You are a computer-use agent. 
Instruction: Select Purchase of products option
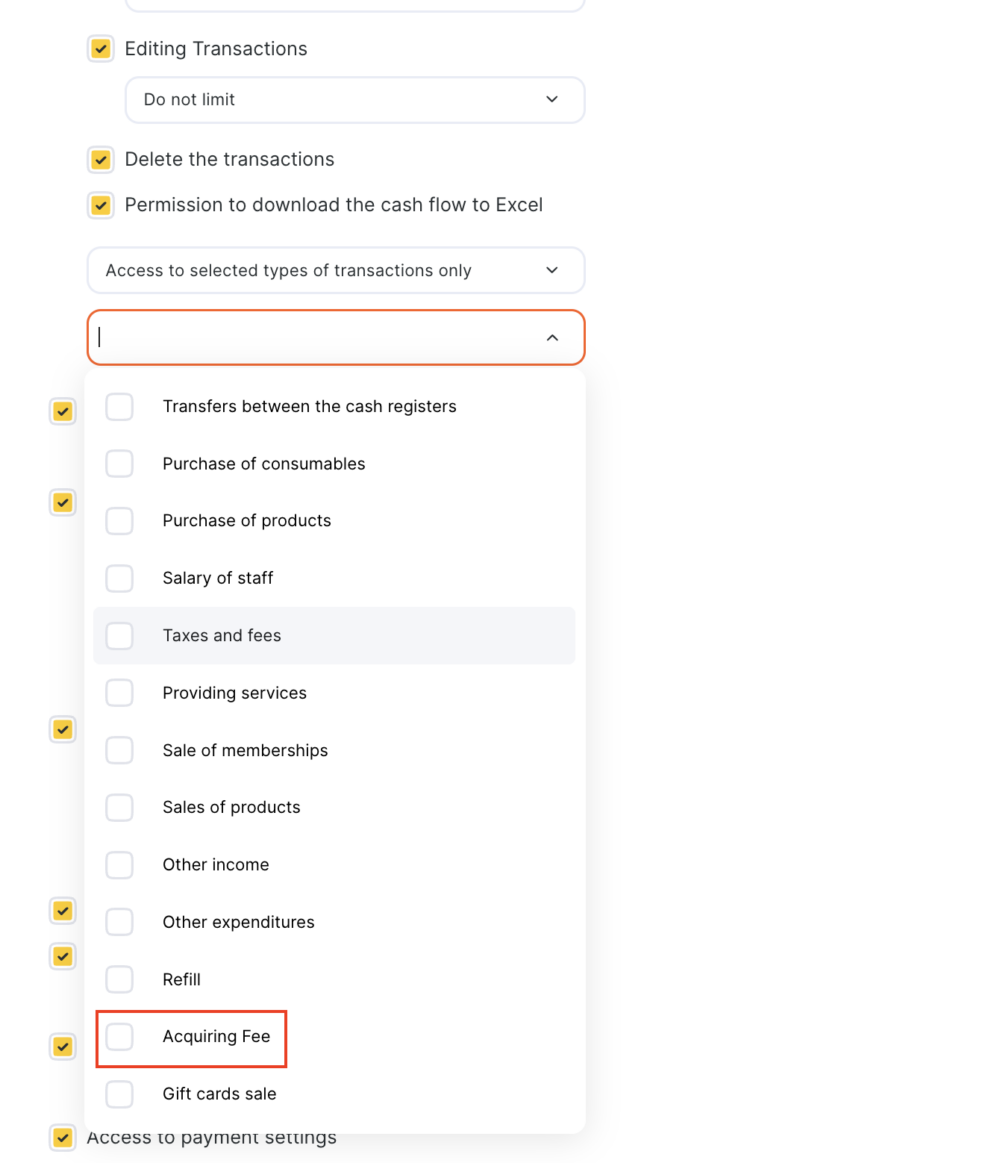coord(334,521)
